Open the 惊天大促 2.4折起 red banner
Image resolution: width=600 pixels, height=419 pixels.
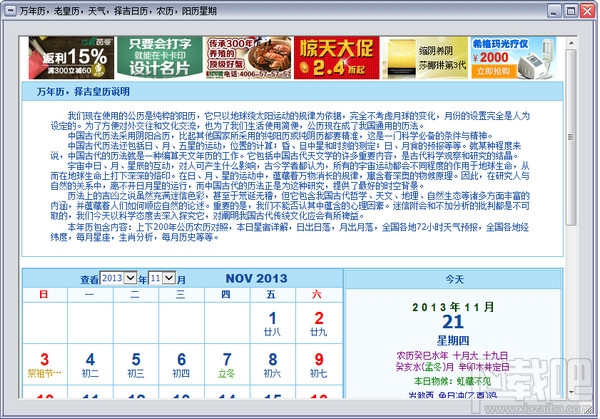click(336, 58)
